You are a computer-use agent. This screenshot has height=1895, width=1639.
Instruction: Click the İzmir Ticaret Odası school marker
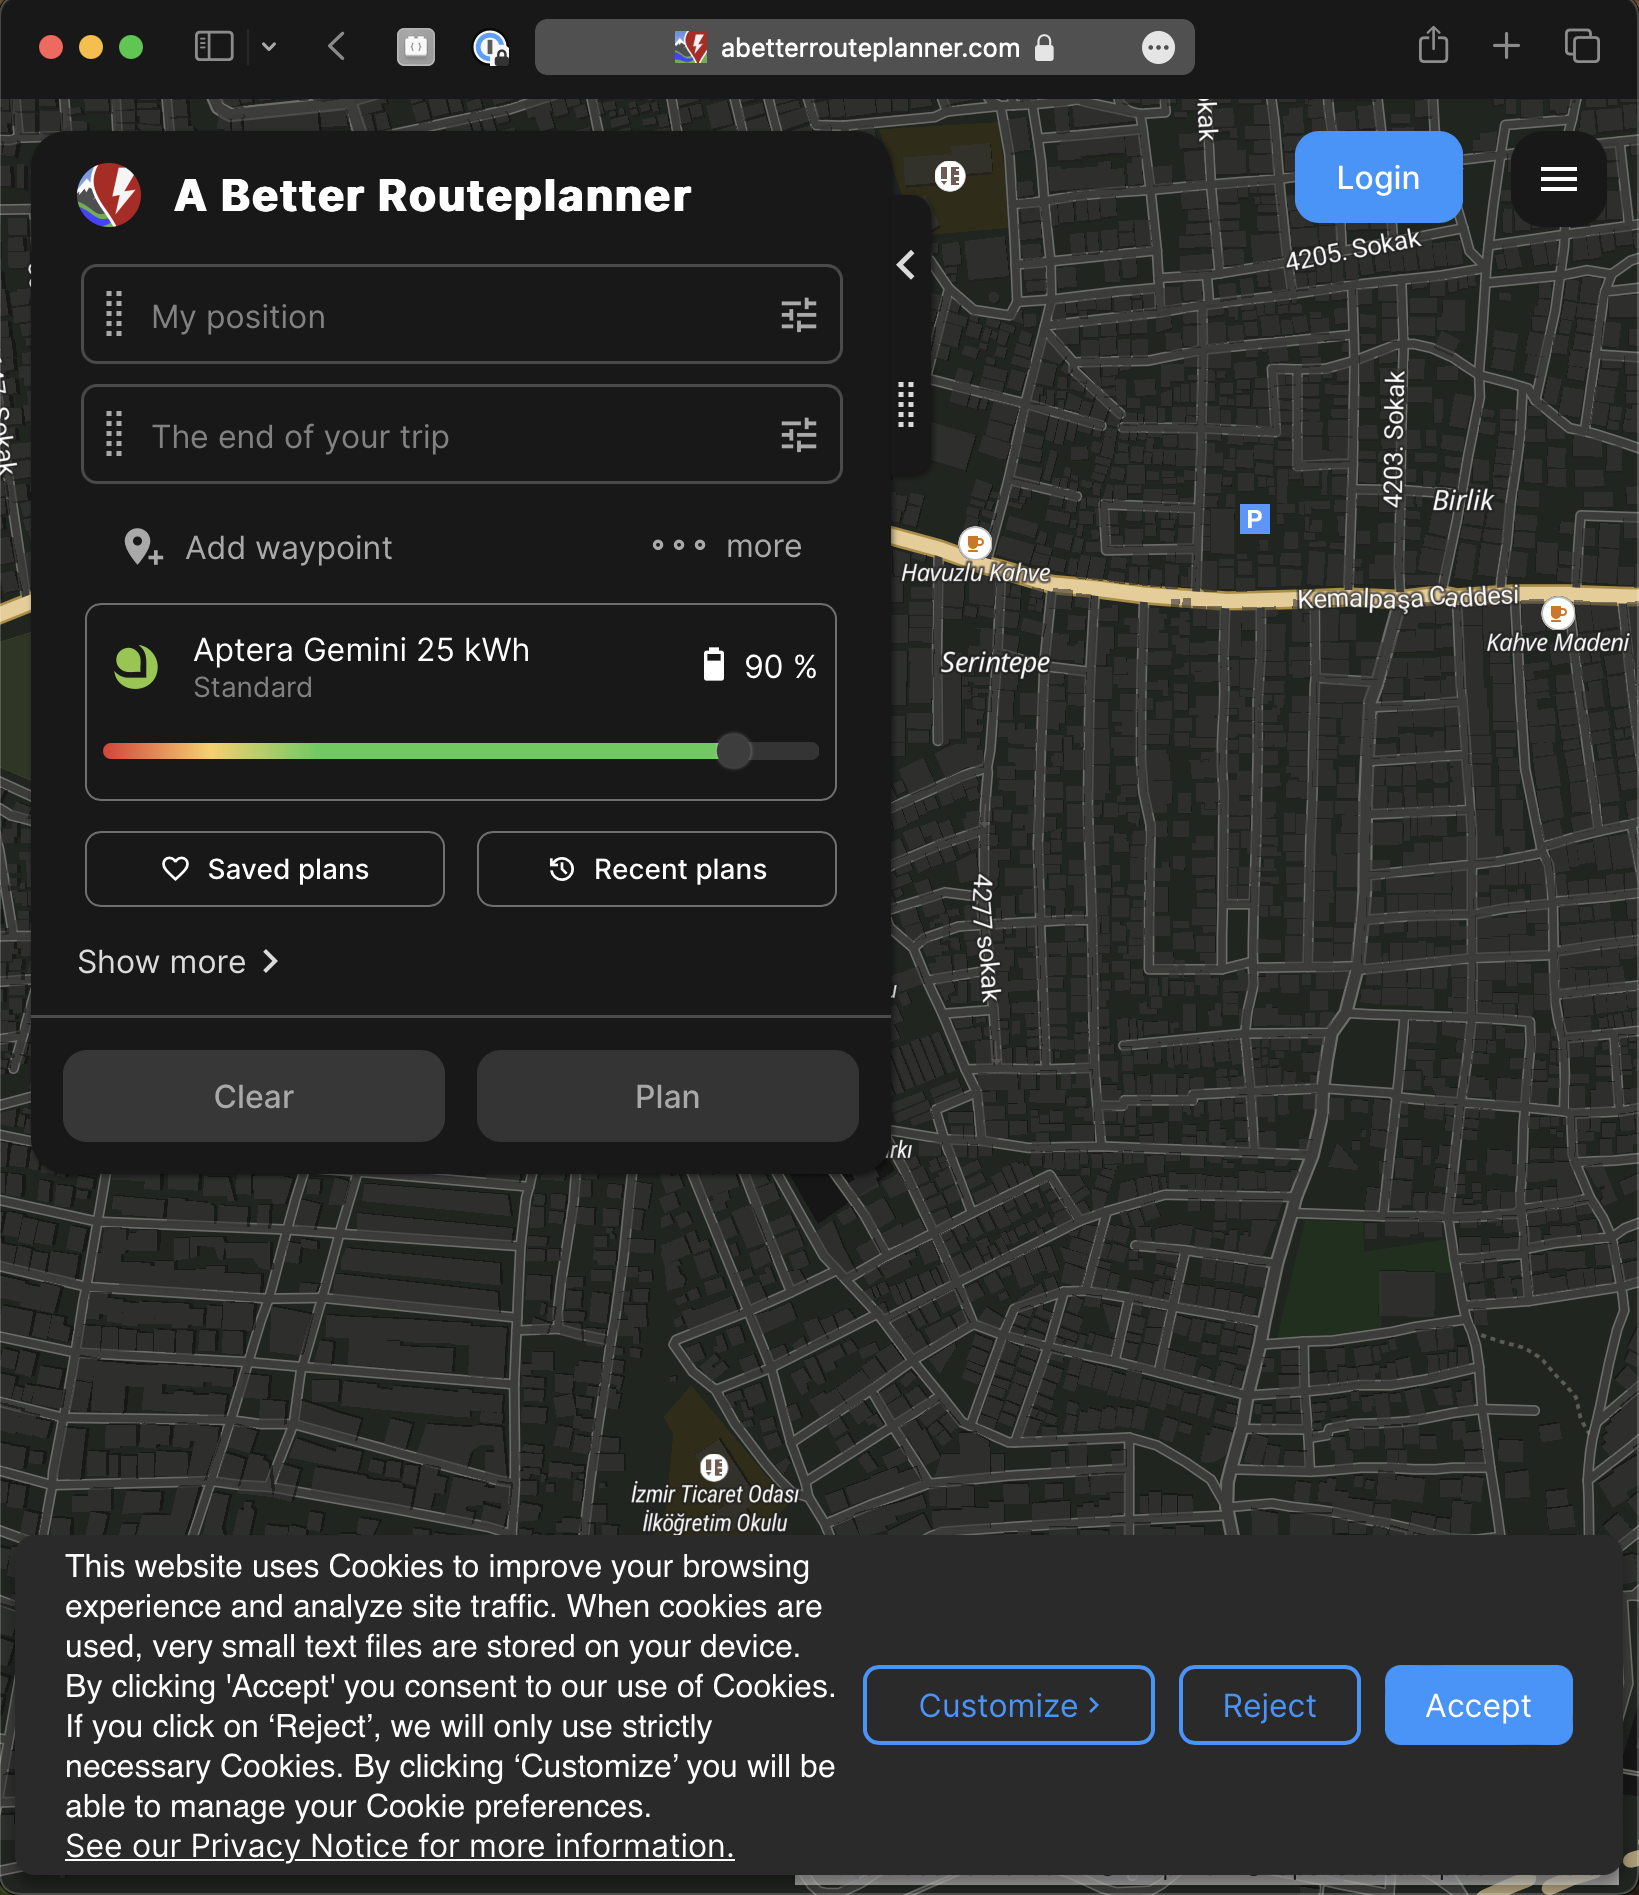(714, 1467)
